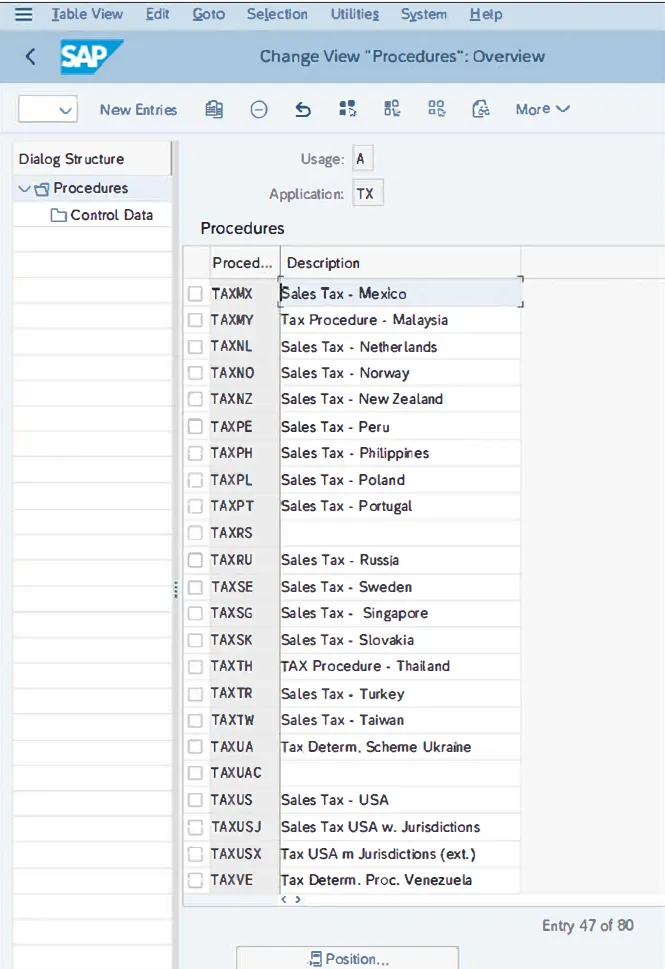Click the Delete (minus circle) toolbar icon
This screenshot has width=665, height=969.
259,110
